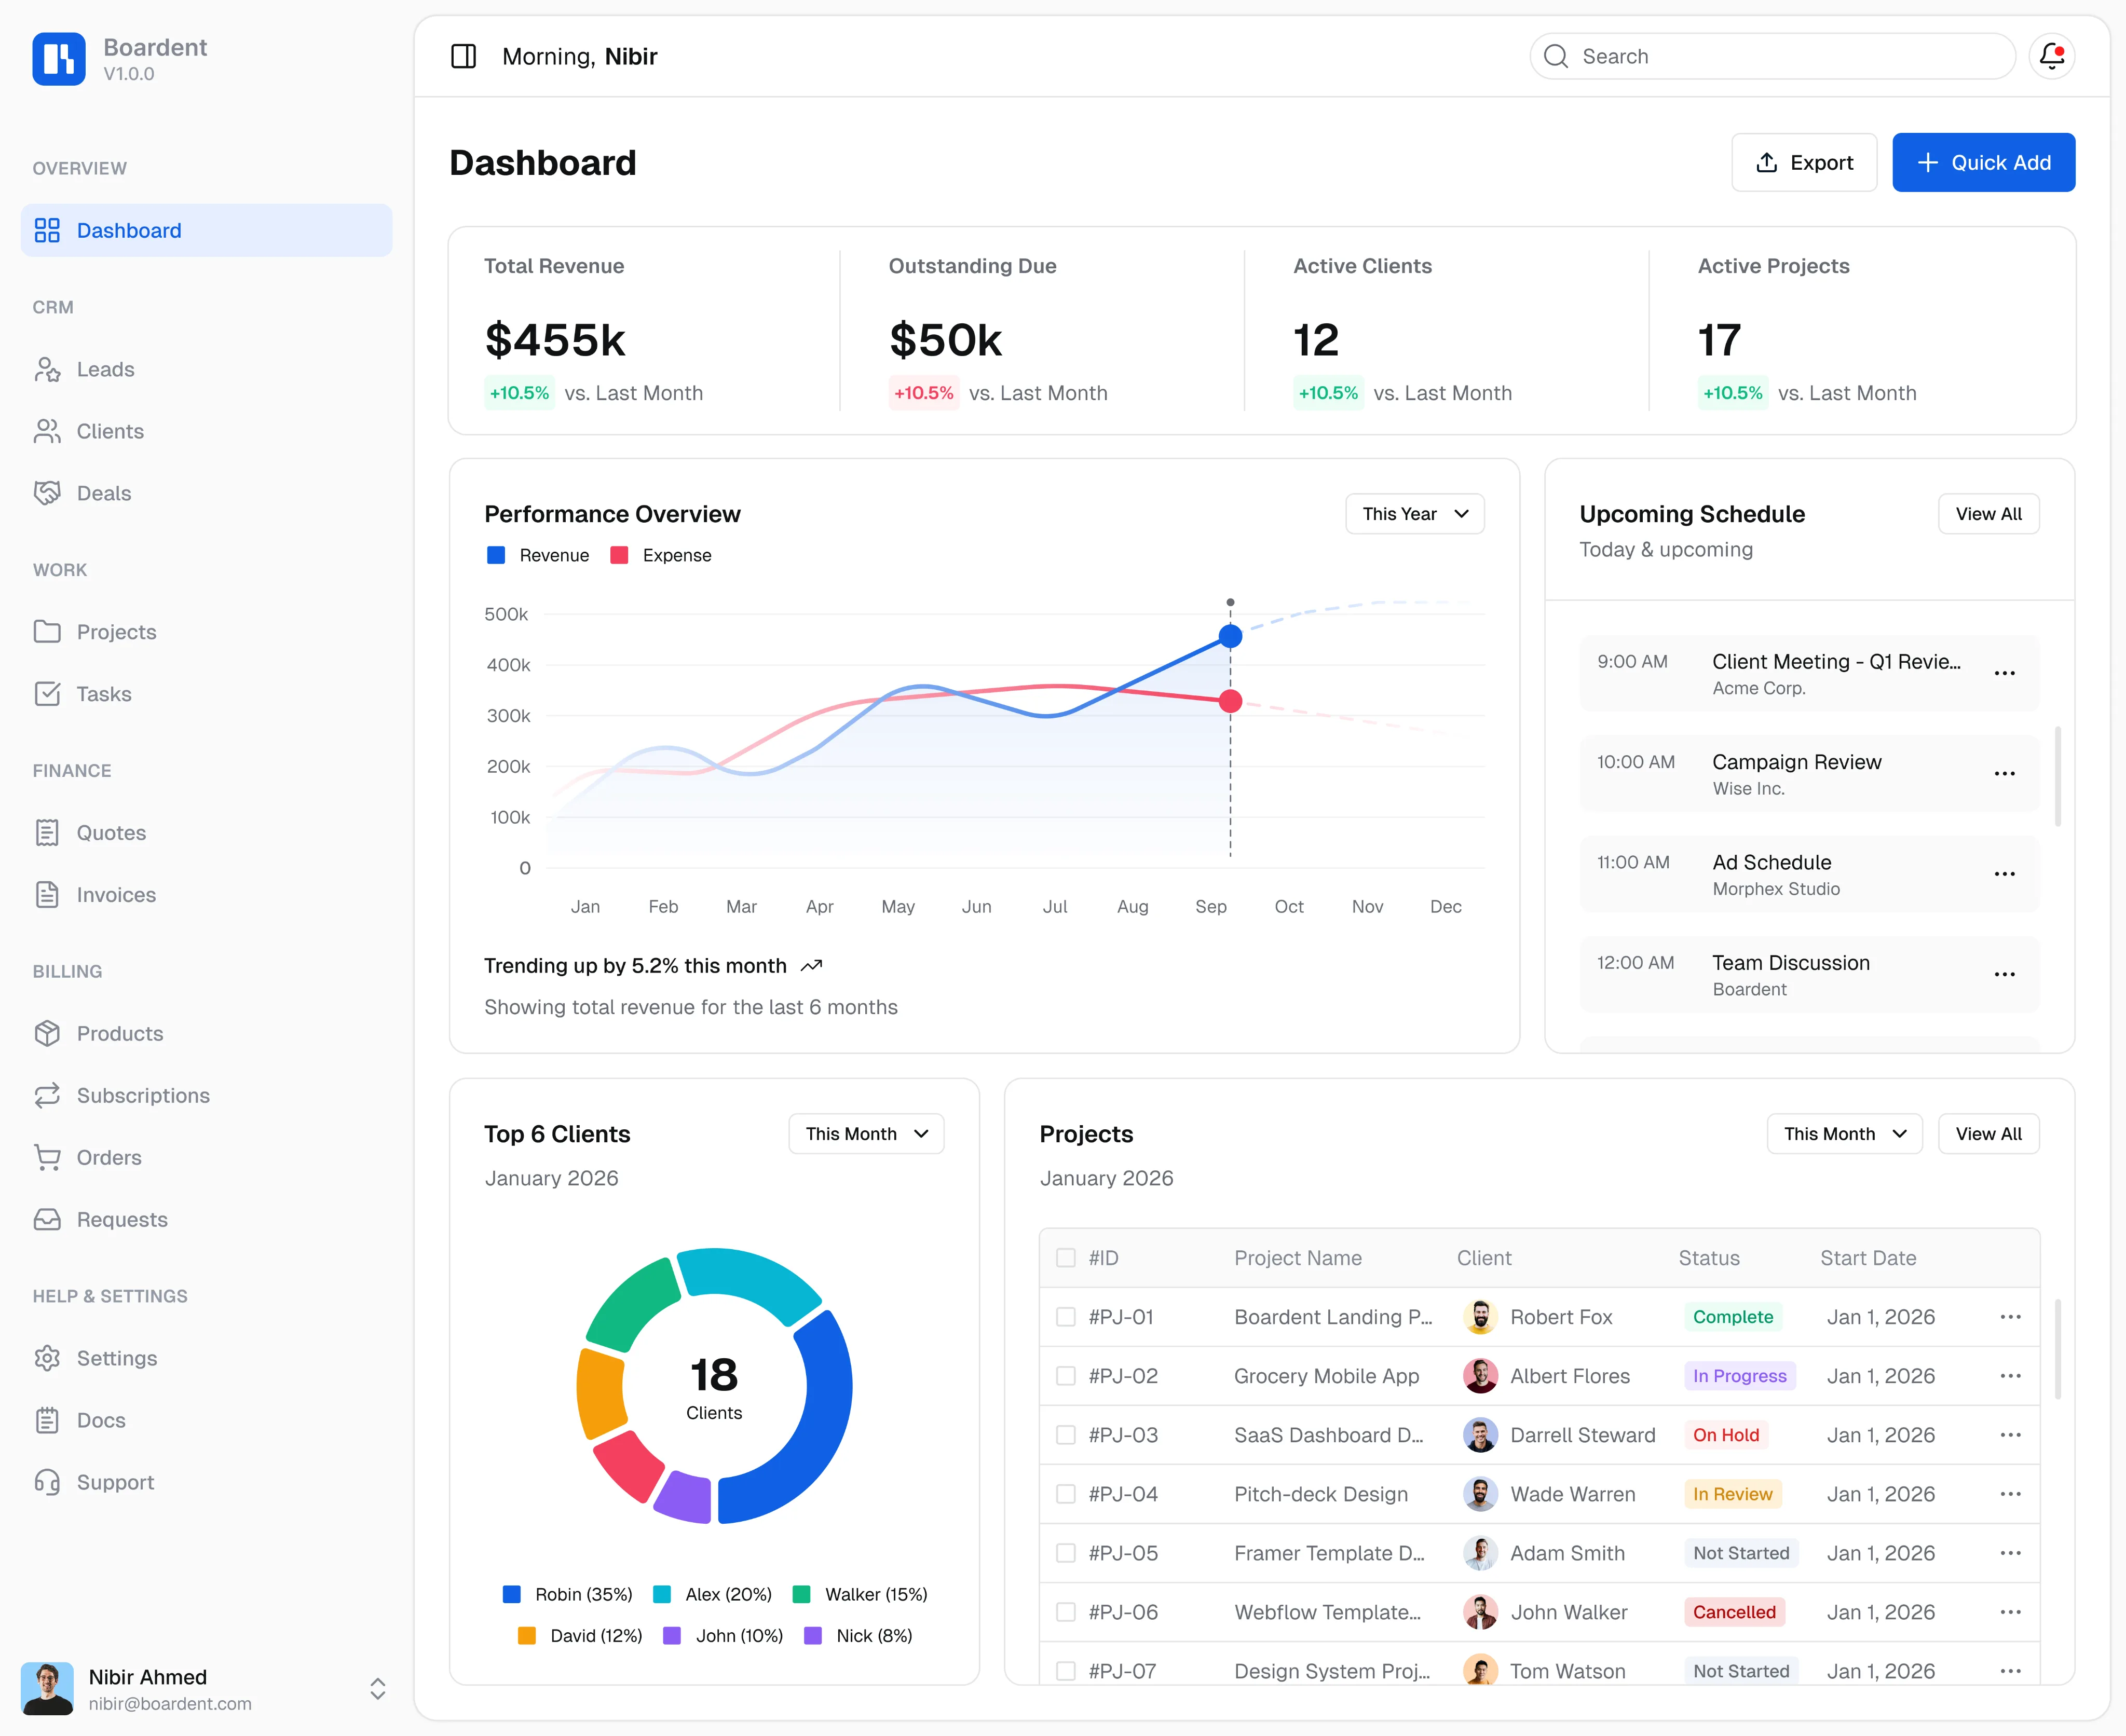The image size is (2126, 1736).
Task: Click the Upcoming Schedule scrollbar
Action: [2057, 777]
